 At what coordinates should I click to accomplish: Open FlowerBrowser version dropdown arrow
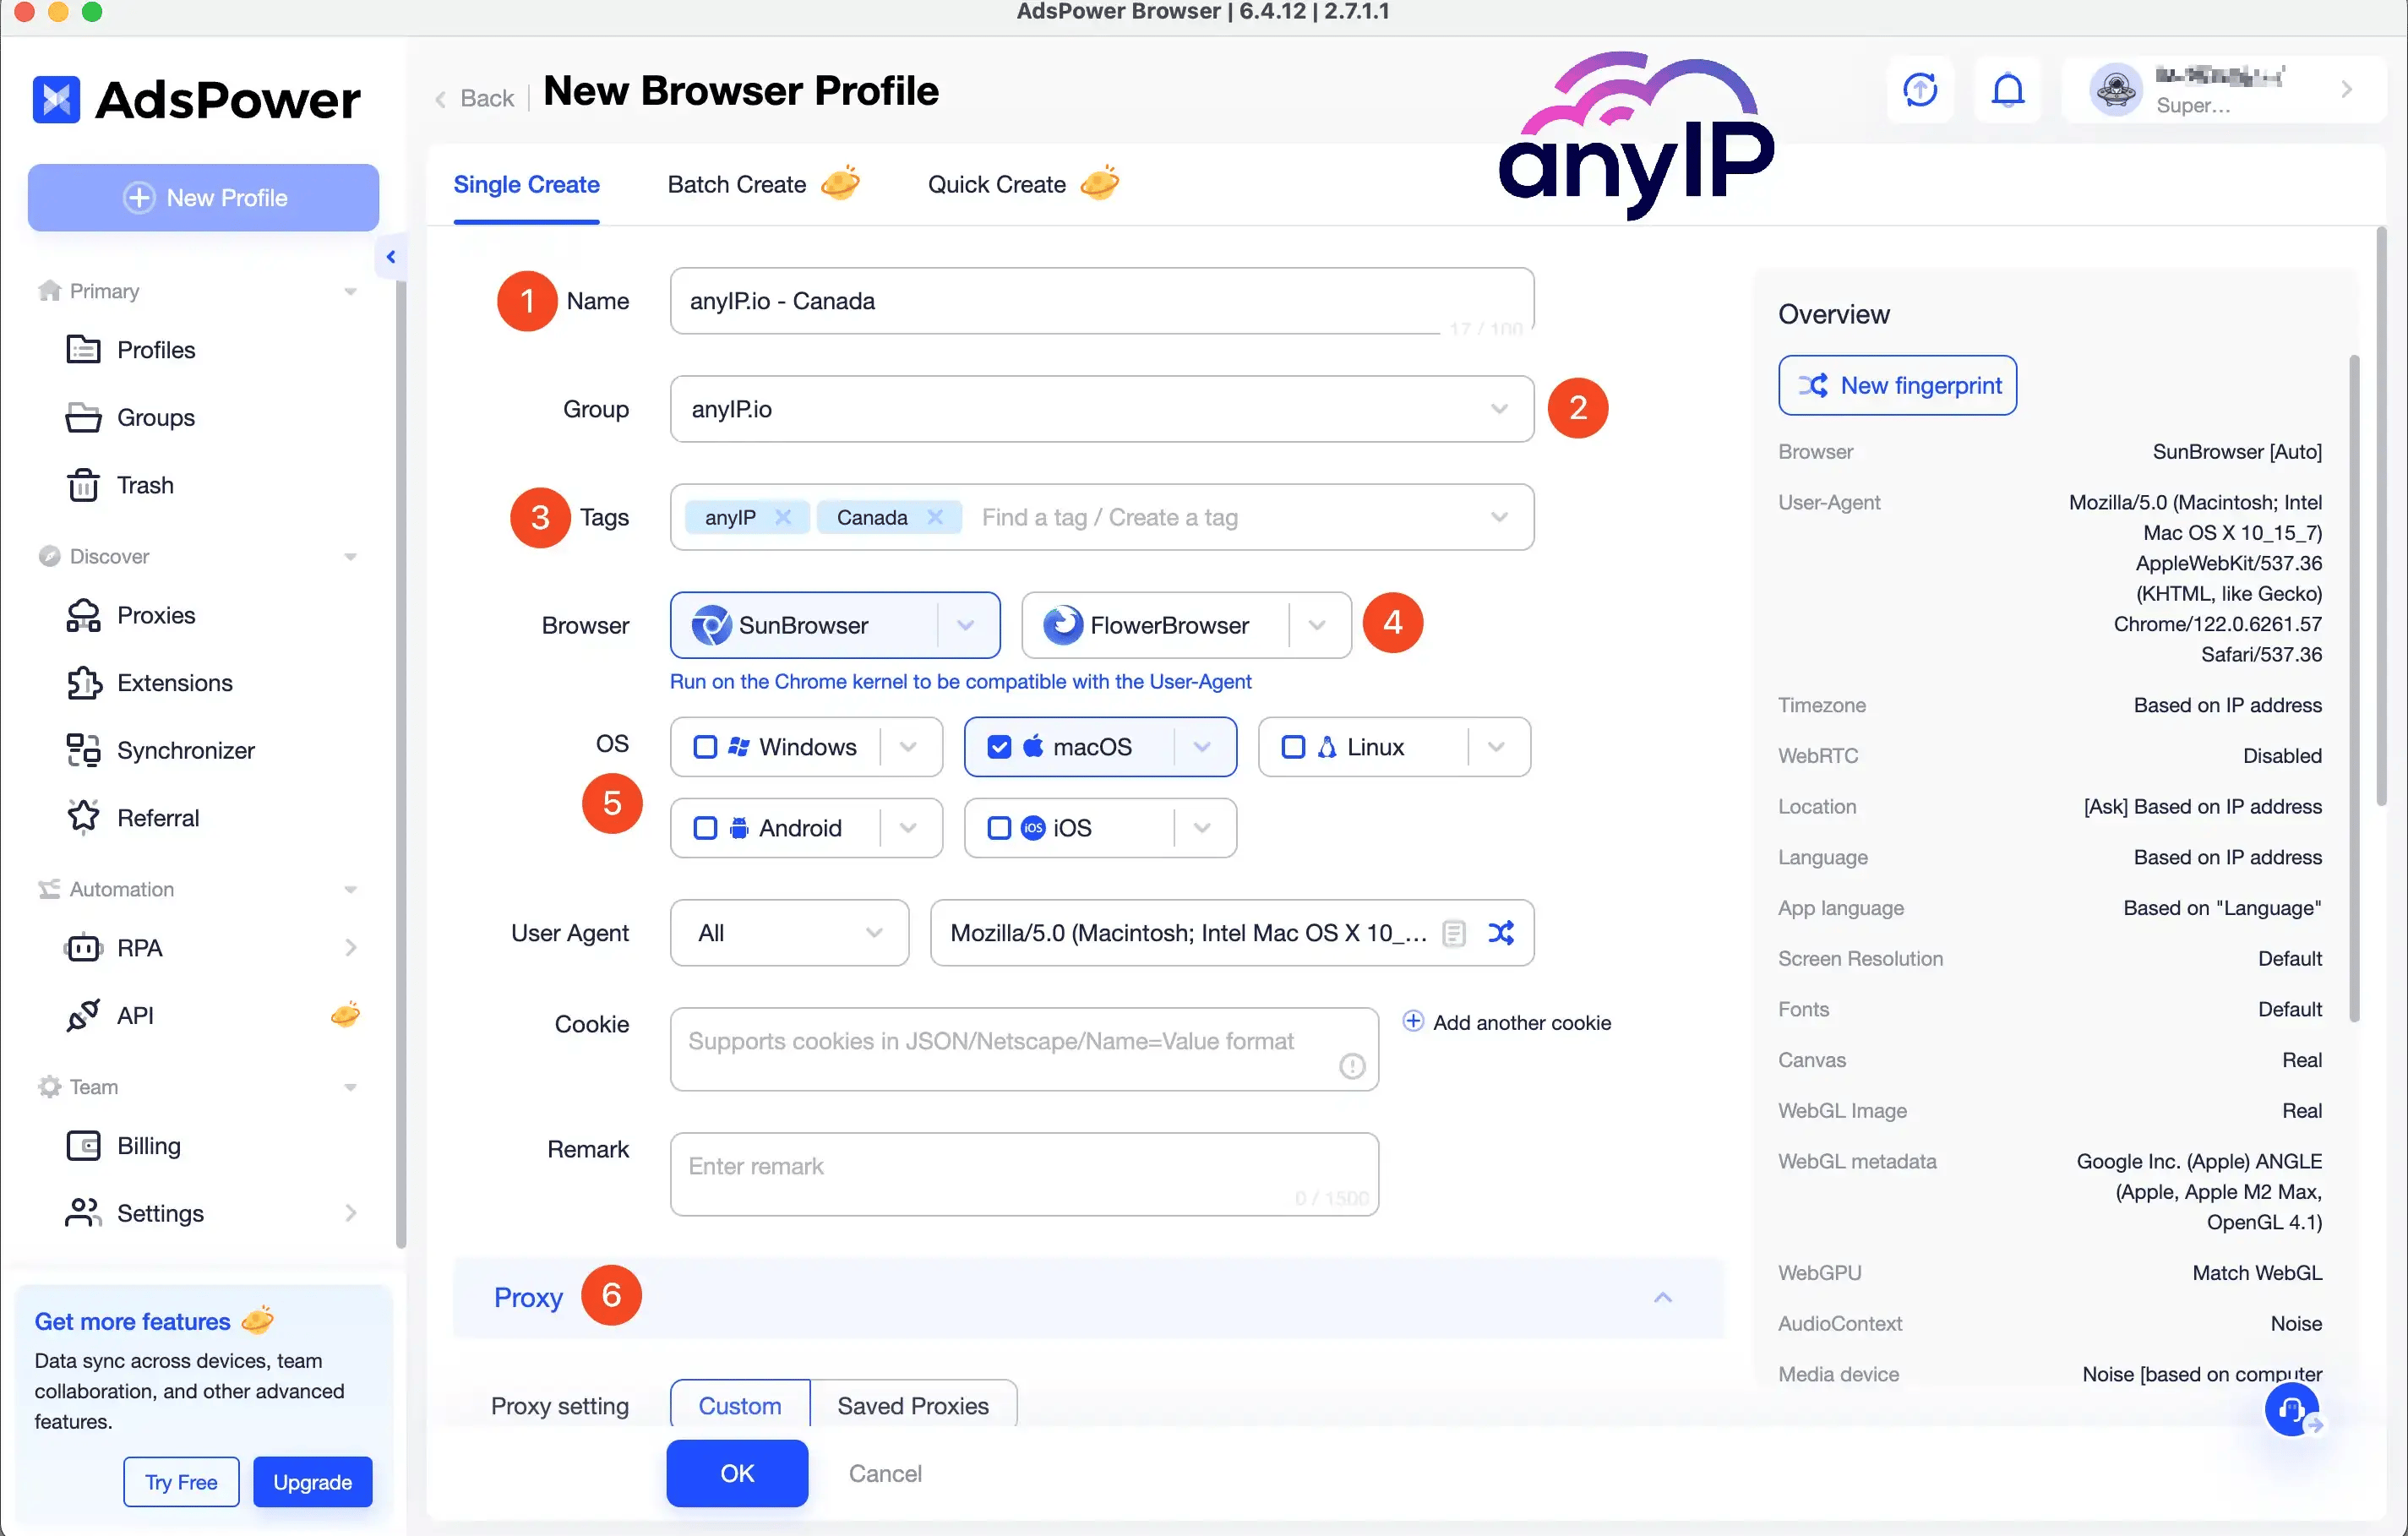(x=1317, y=625)
